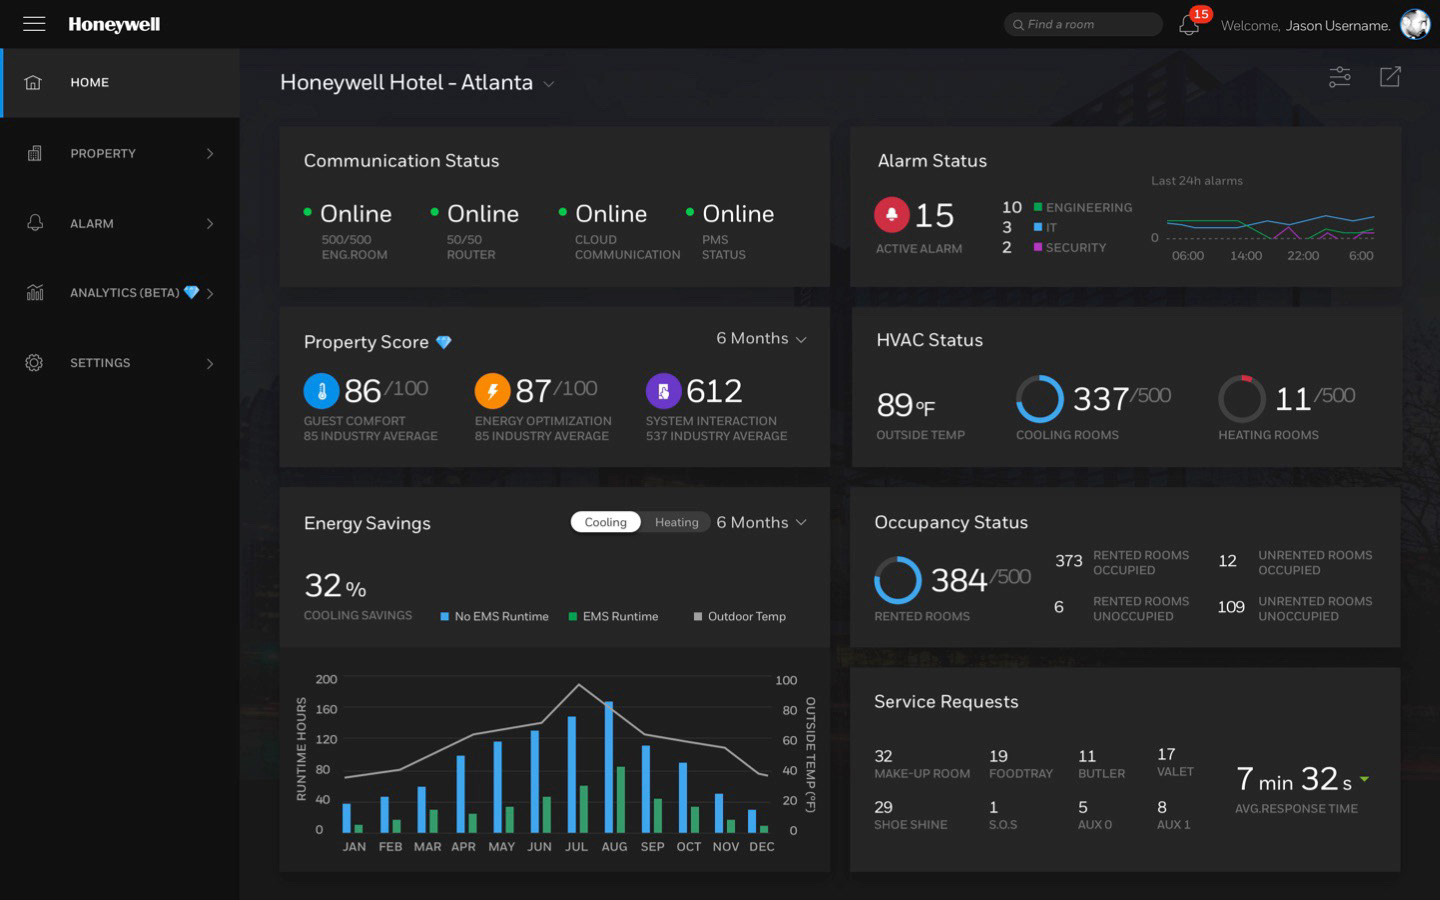Image resolution: width=1440 pixels, height=900 pixels.
Task: Click the Avg. Response Time value
Action: click(1294, 778)
